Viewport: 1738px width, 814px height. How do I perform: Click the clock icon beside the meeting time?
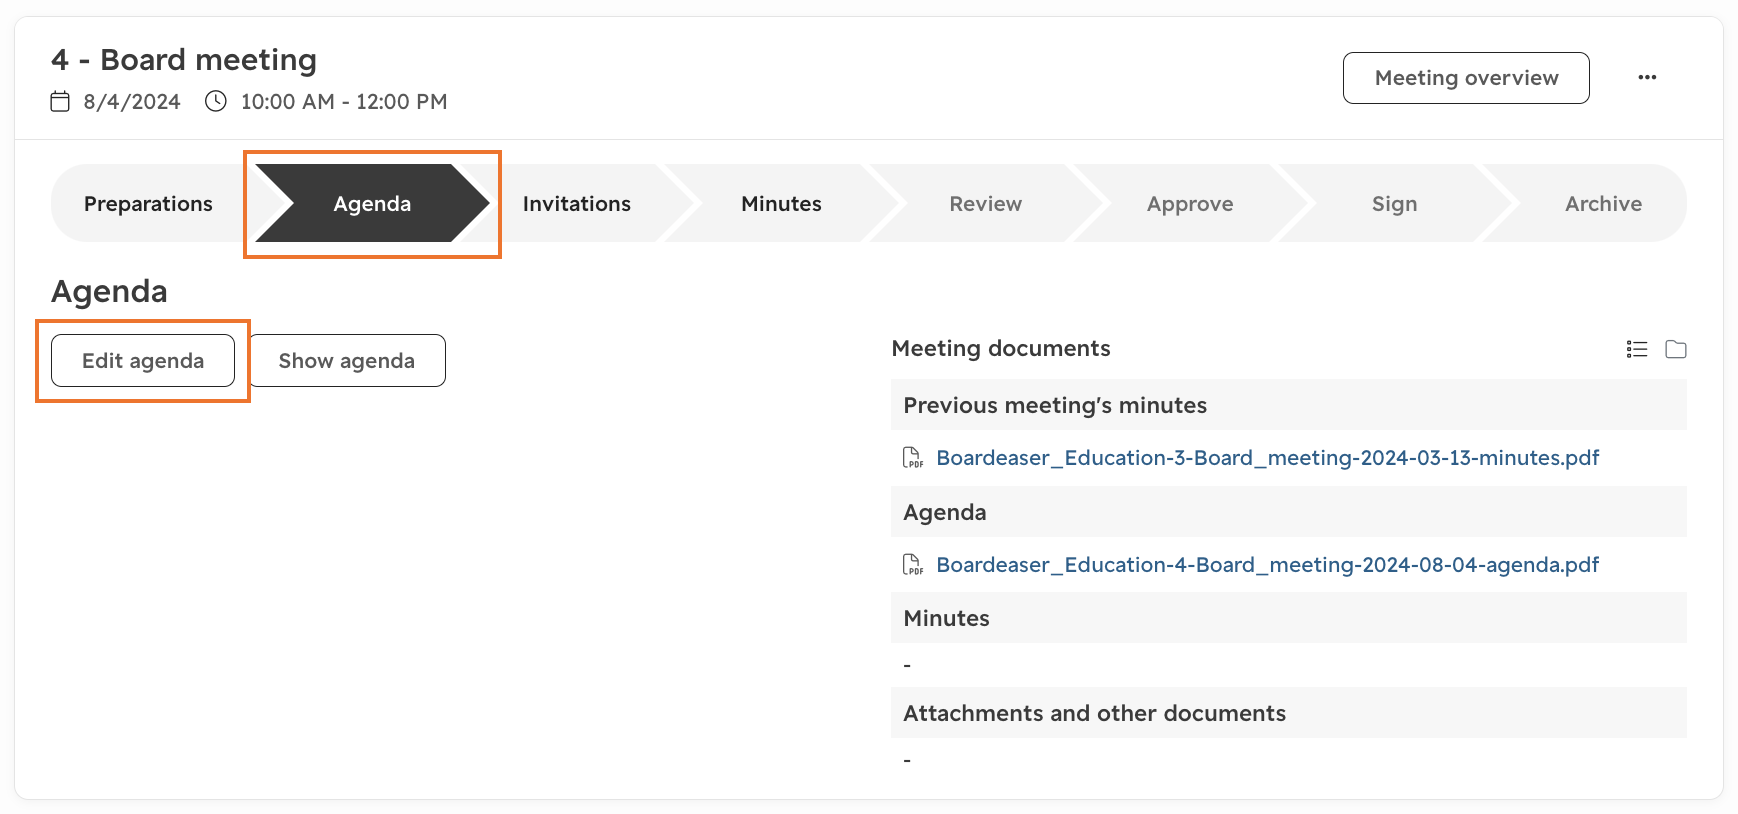tap(216, 101)
